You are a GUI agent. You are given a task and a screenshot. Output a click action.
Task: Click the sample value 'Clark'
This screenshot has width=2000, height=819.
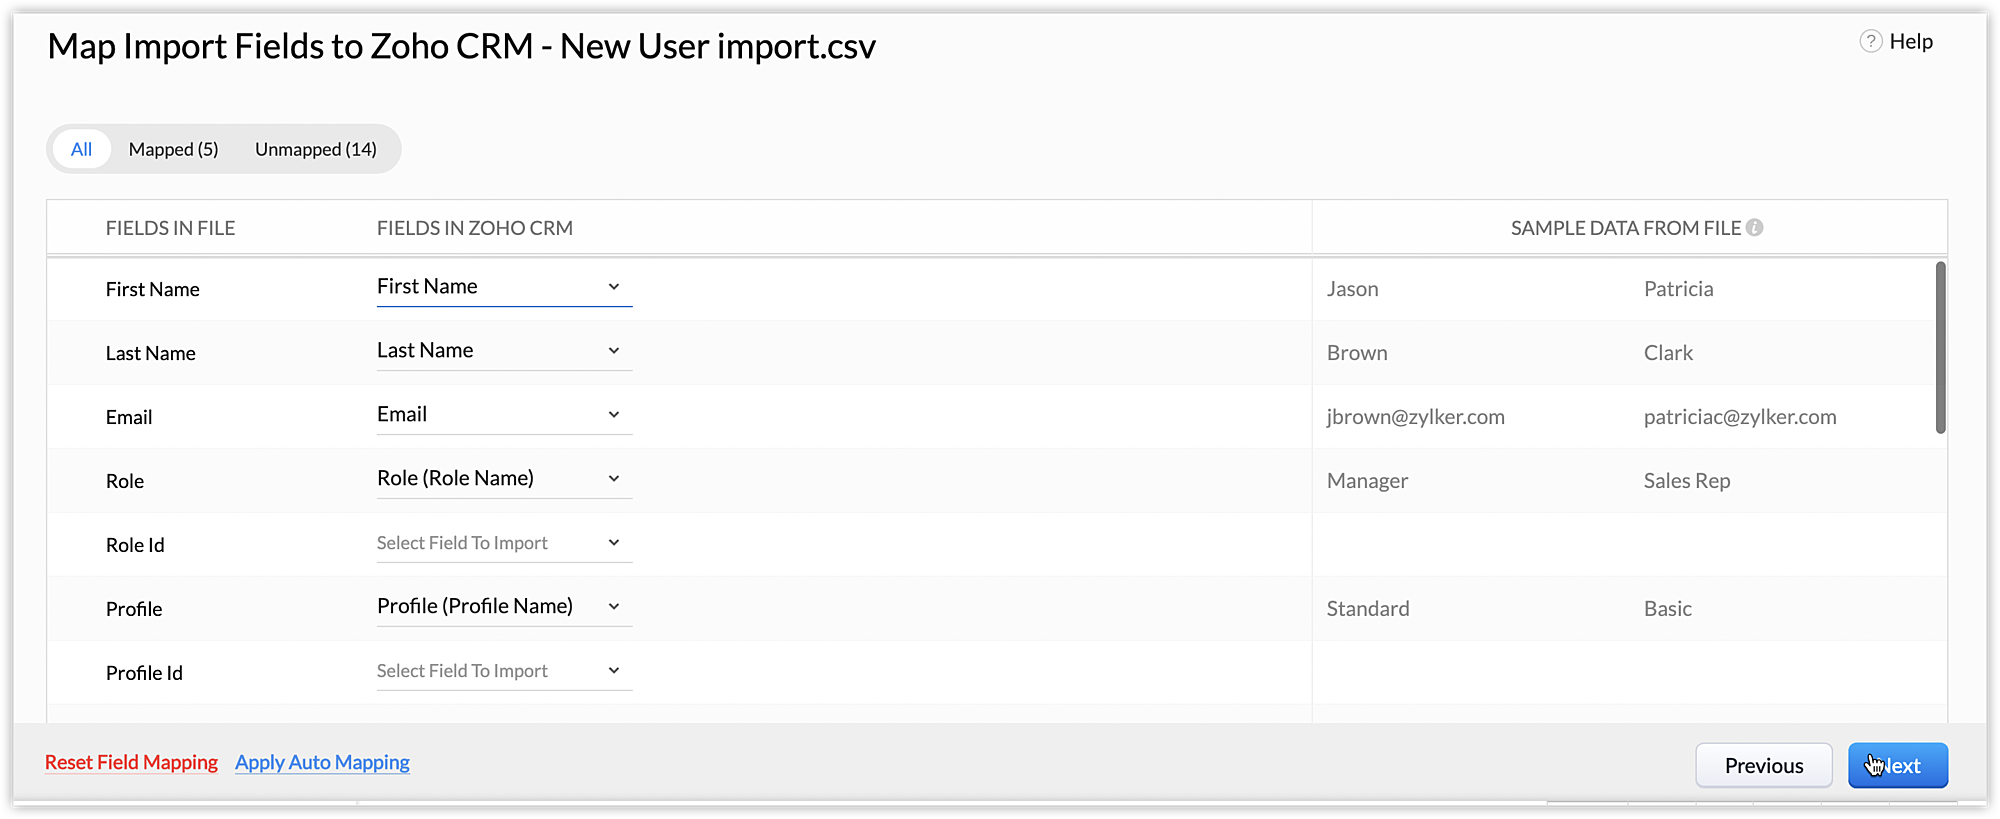tap(1668, 353)
